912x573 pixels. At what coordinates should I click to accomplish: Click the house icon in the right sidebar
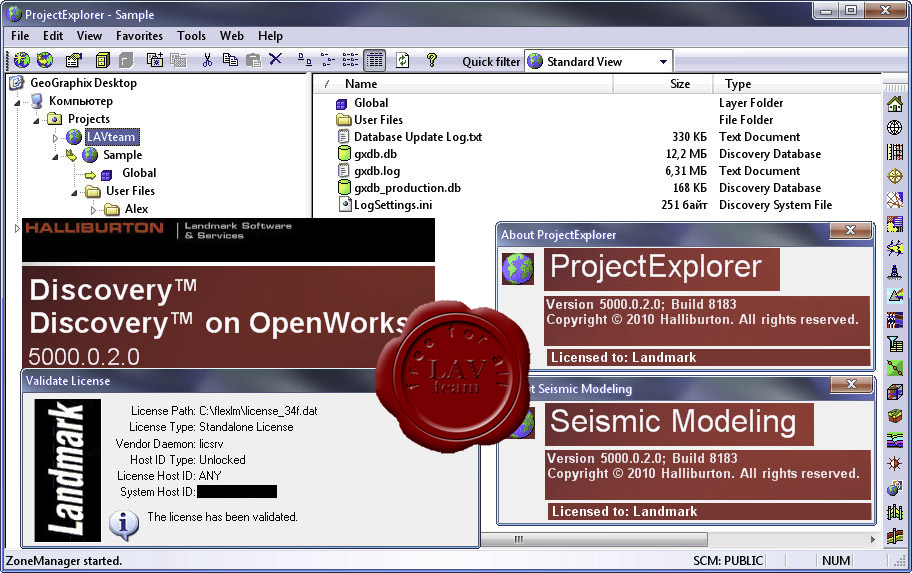pyautogui.click(x=895, y=104)
